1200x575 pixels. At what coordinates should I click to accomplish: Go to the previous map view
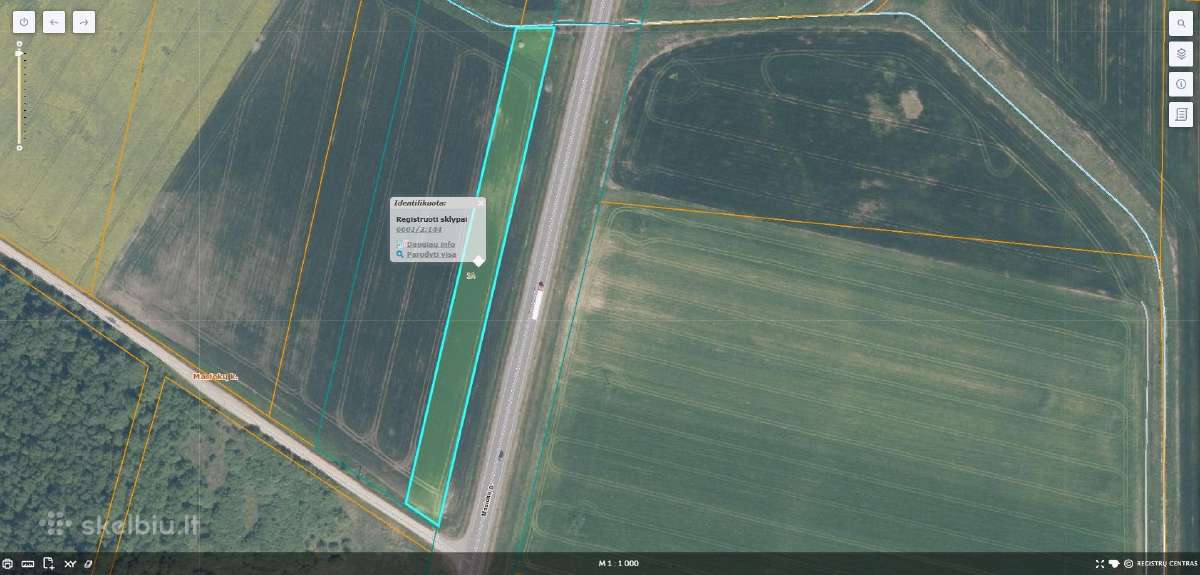(x=54, y=21)
